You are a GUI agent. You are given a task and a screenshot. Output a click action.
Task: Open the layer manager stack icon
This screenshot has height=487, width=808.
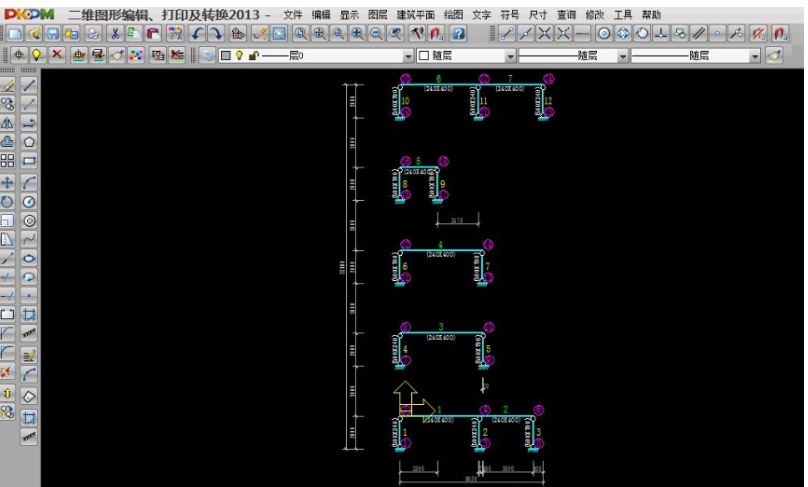point(207,56)
